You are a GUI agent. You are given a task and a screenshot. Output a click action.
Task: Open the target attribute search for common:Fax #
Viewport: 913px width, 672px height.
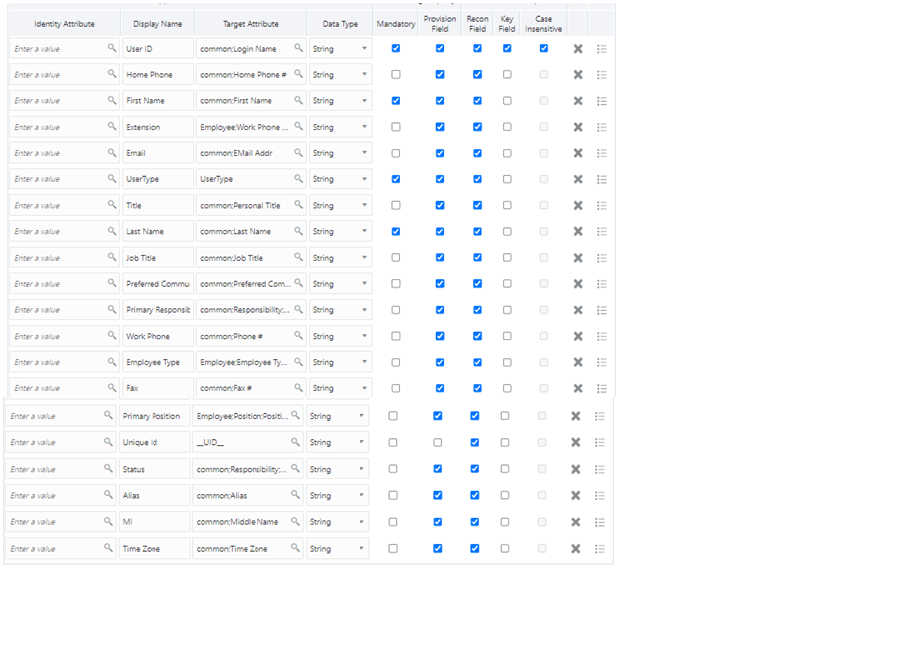pos(297,388)
